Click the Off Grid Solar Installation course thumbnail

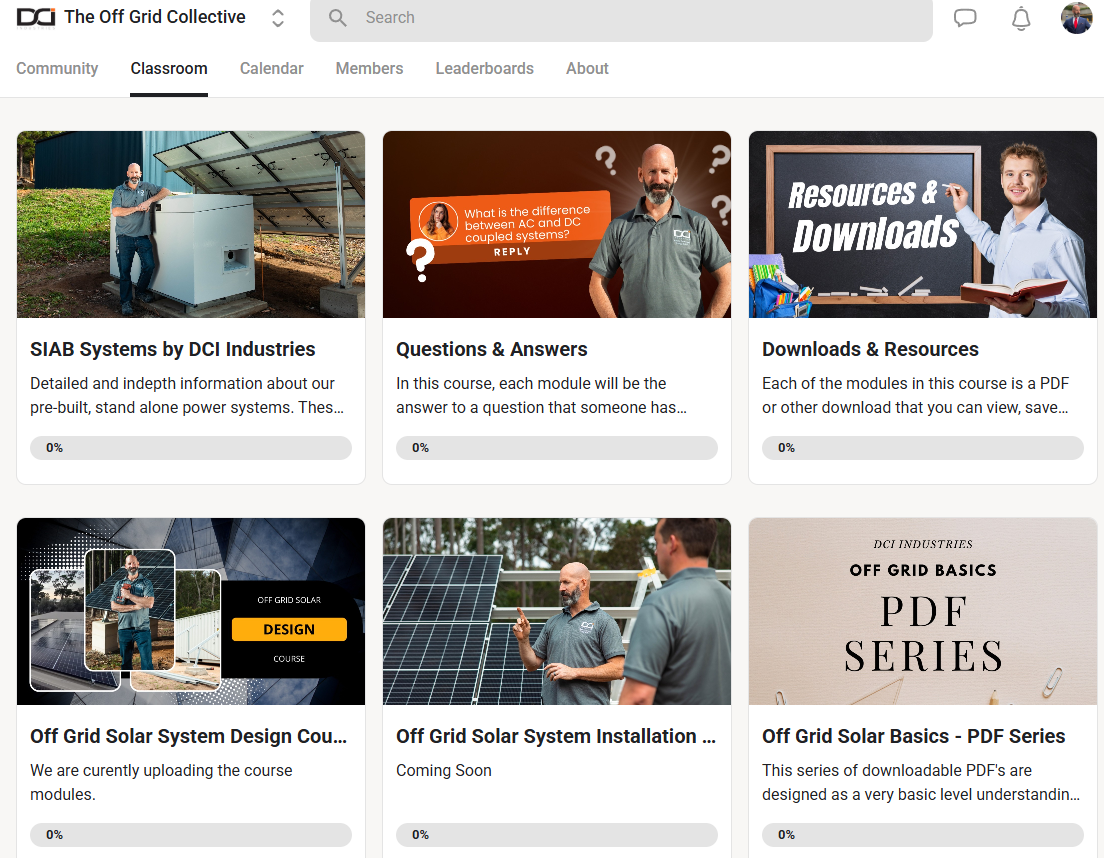tap(556, 611)
